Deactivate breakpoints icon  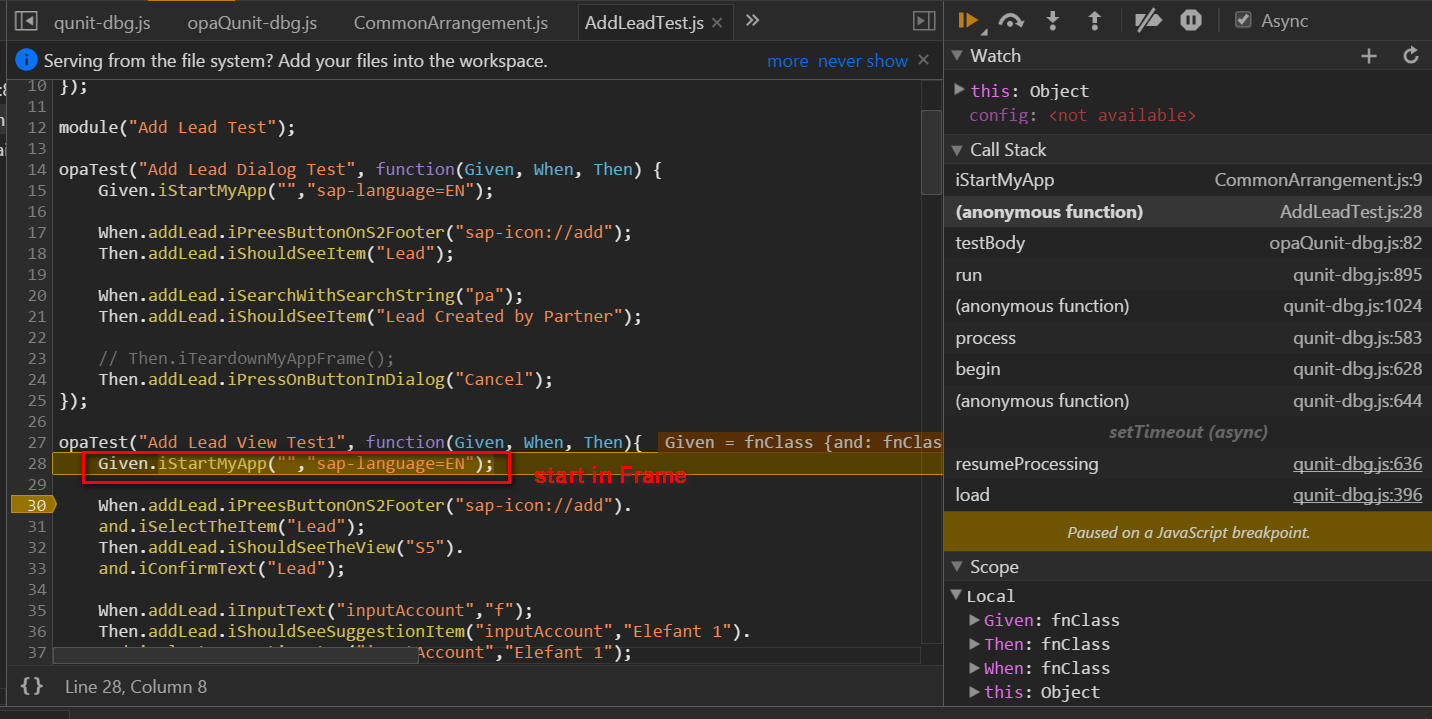click(1148, 21)
